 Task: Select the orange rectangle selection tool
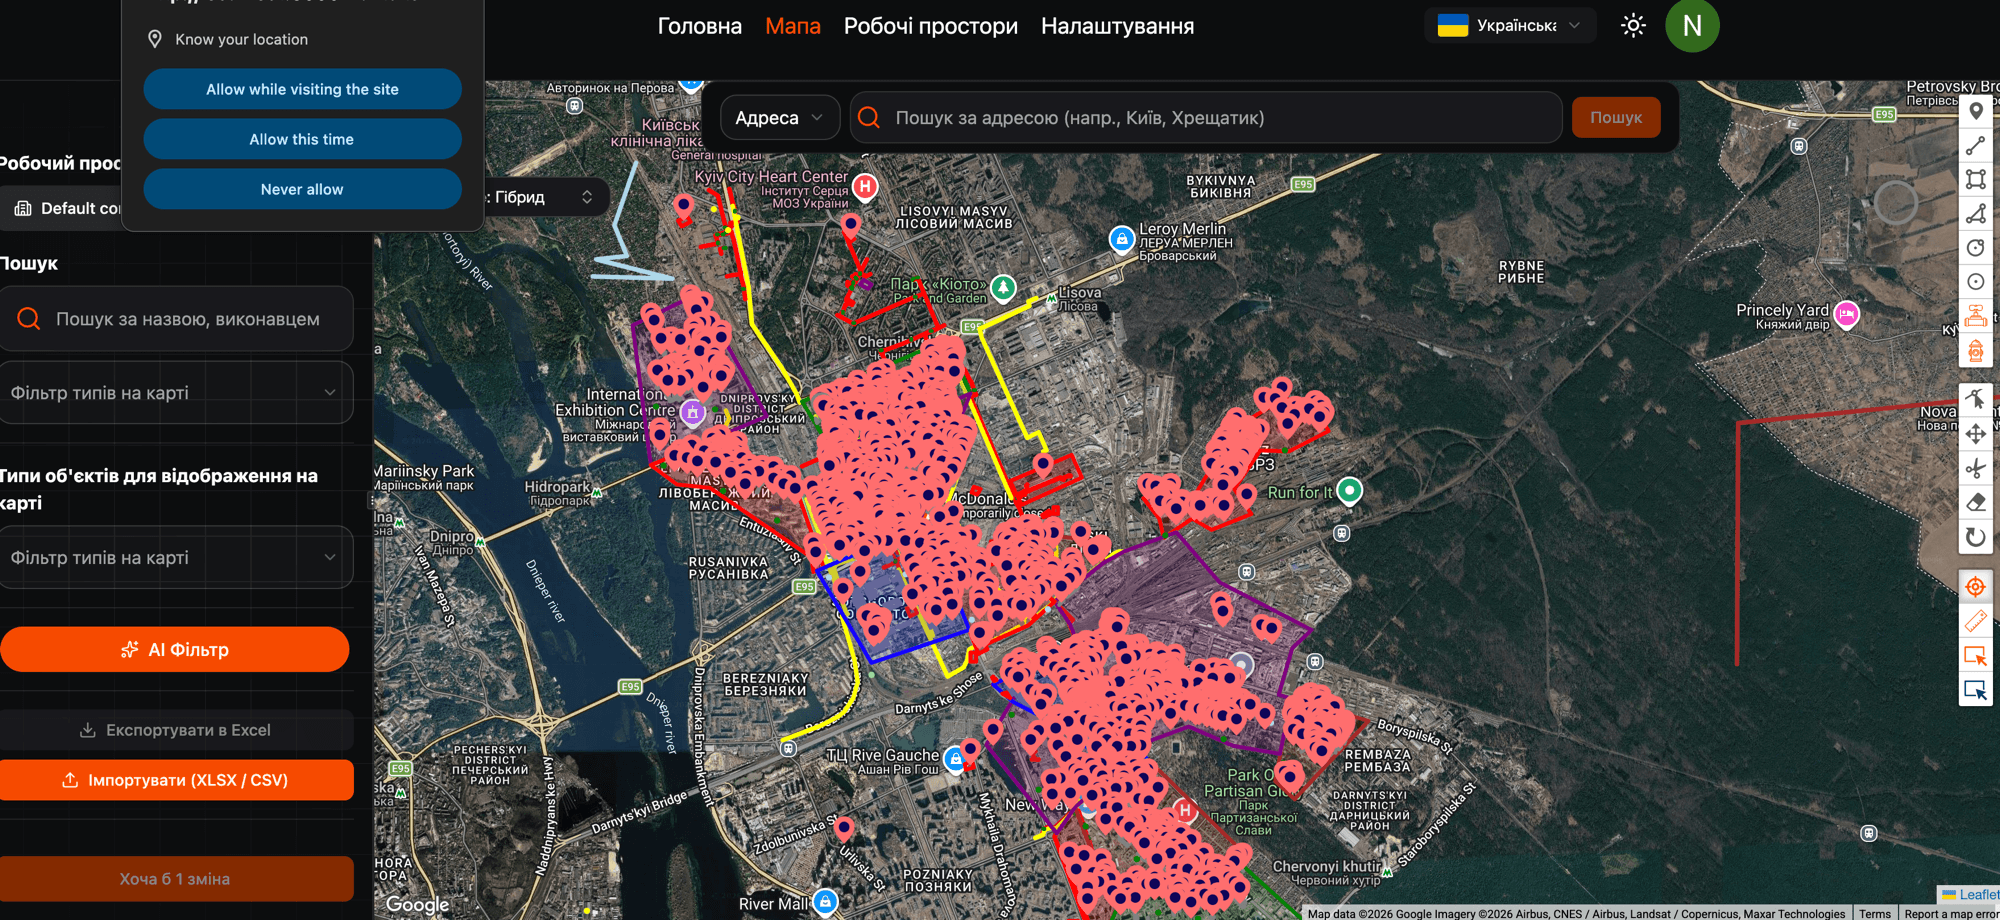[x=1975, y=656]
